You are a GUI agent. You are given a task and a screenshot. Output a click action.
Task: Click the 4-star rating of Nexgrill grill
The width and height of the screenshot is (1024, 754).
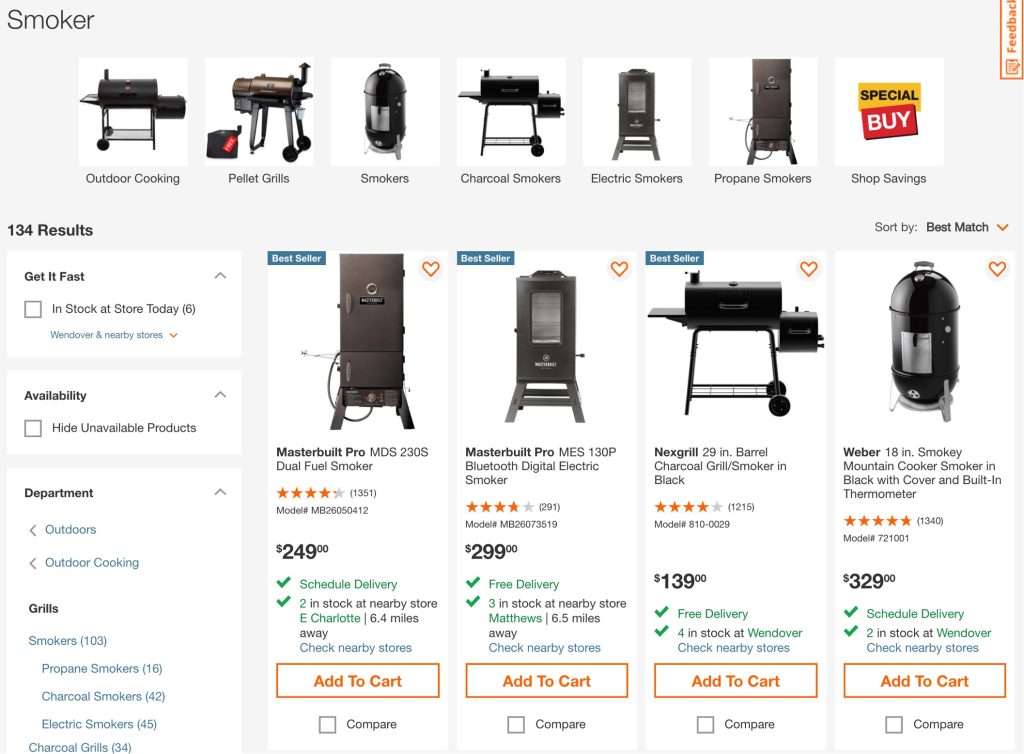[688, 507]
